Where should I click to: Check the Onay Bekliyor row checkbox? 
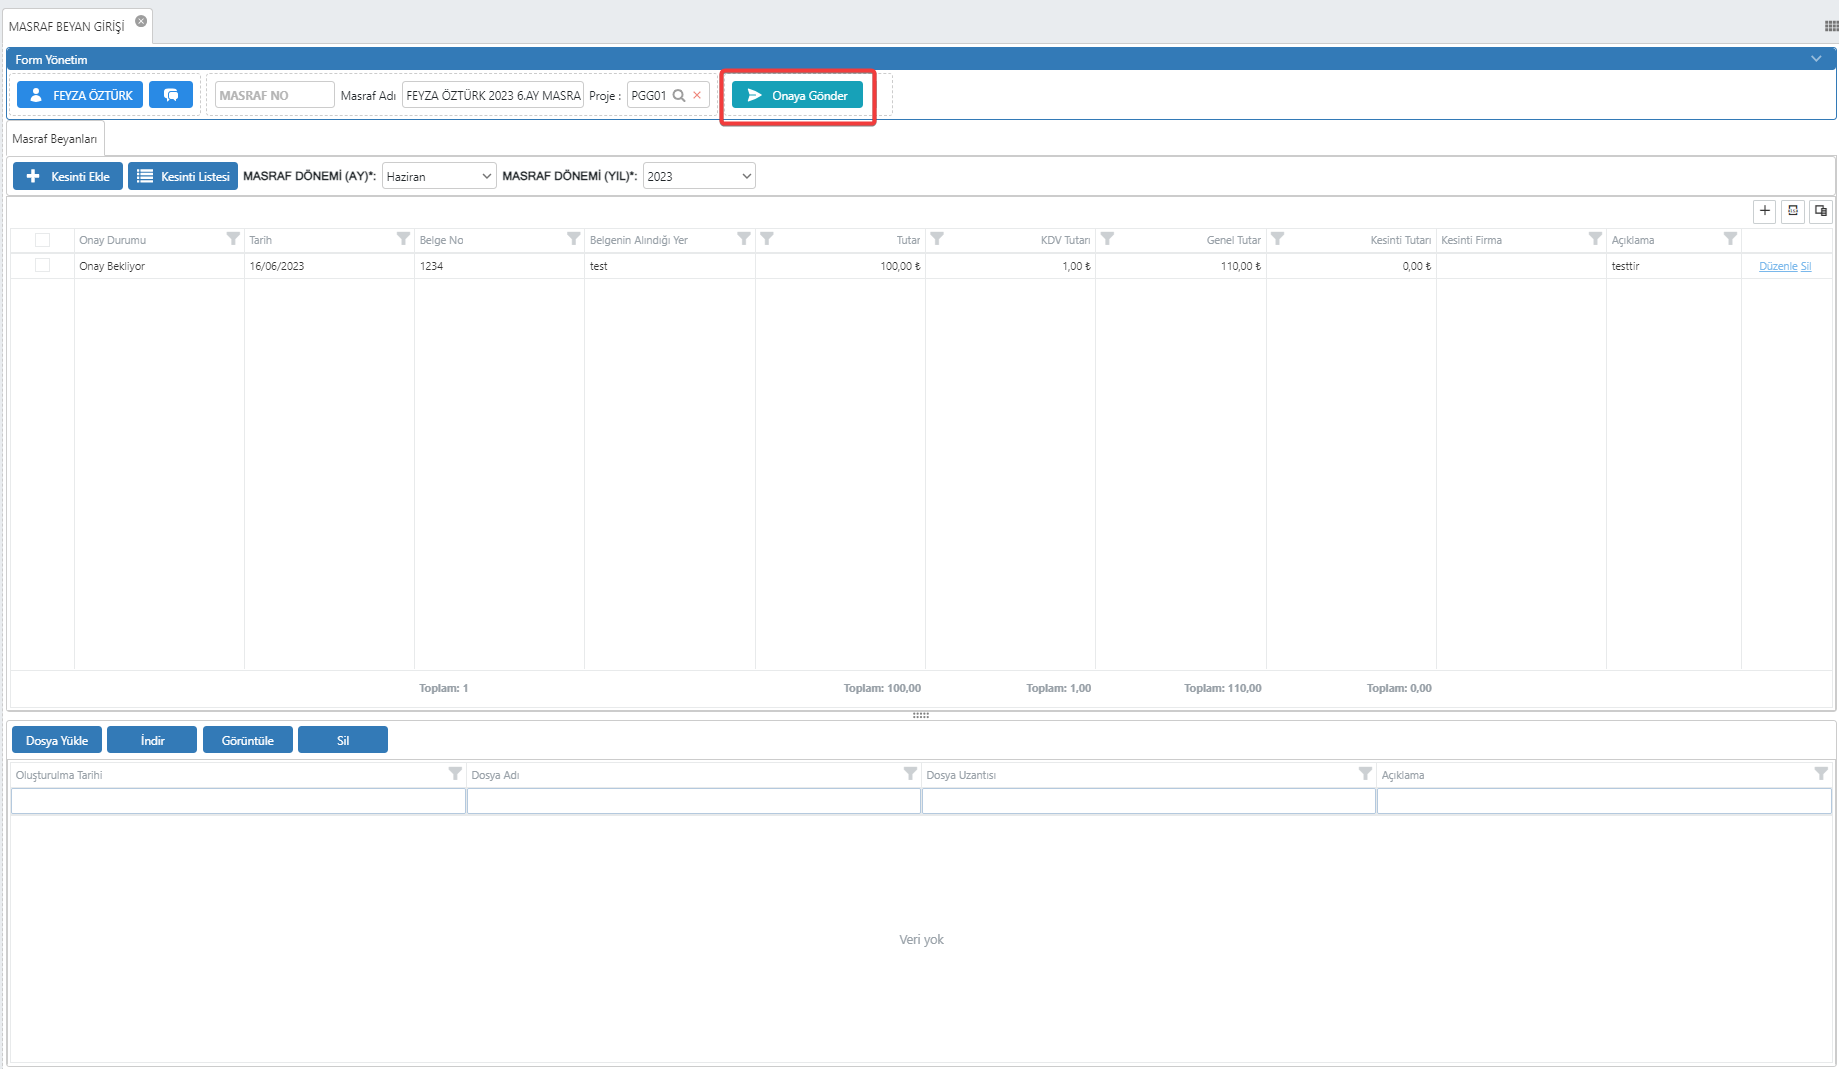click(x=42, y=265)
